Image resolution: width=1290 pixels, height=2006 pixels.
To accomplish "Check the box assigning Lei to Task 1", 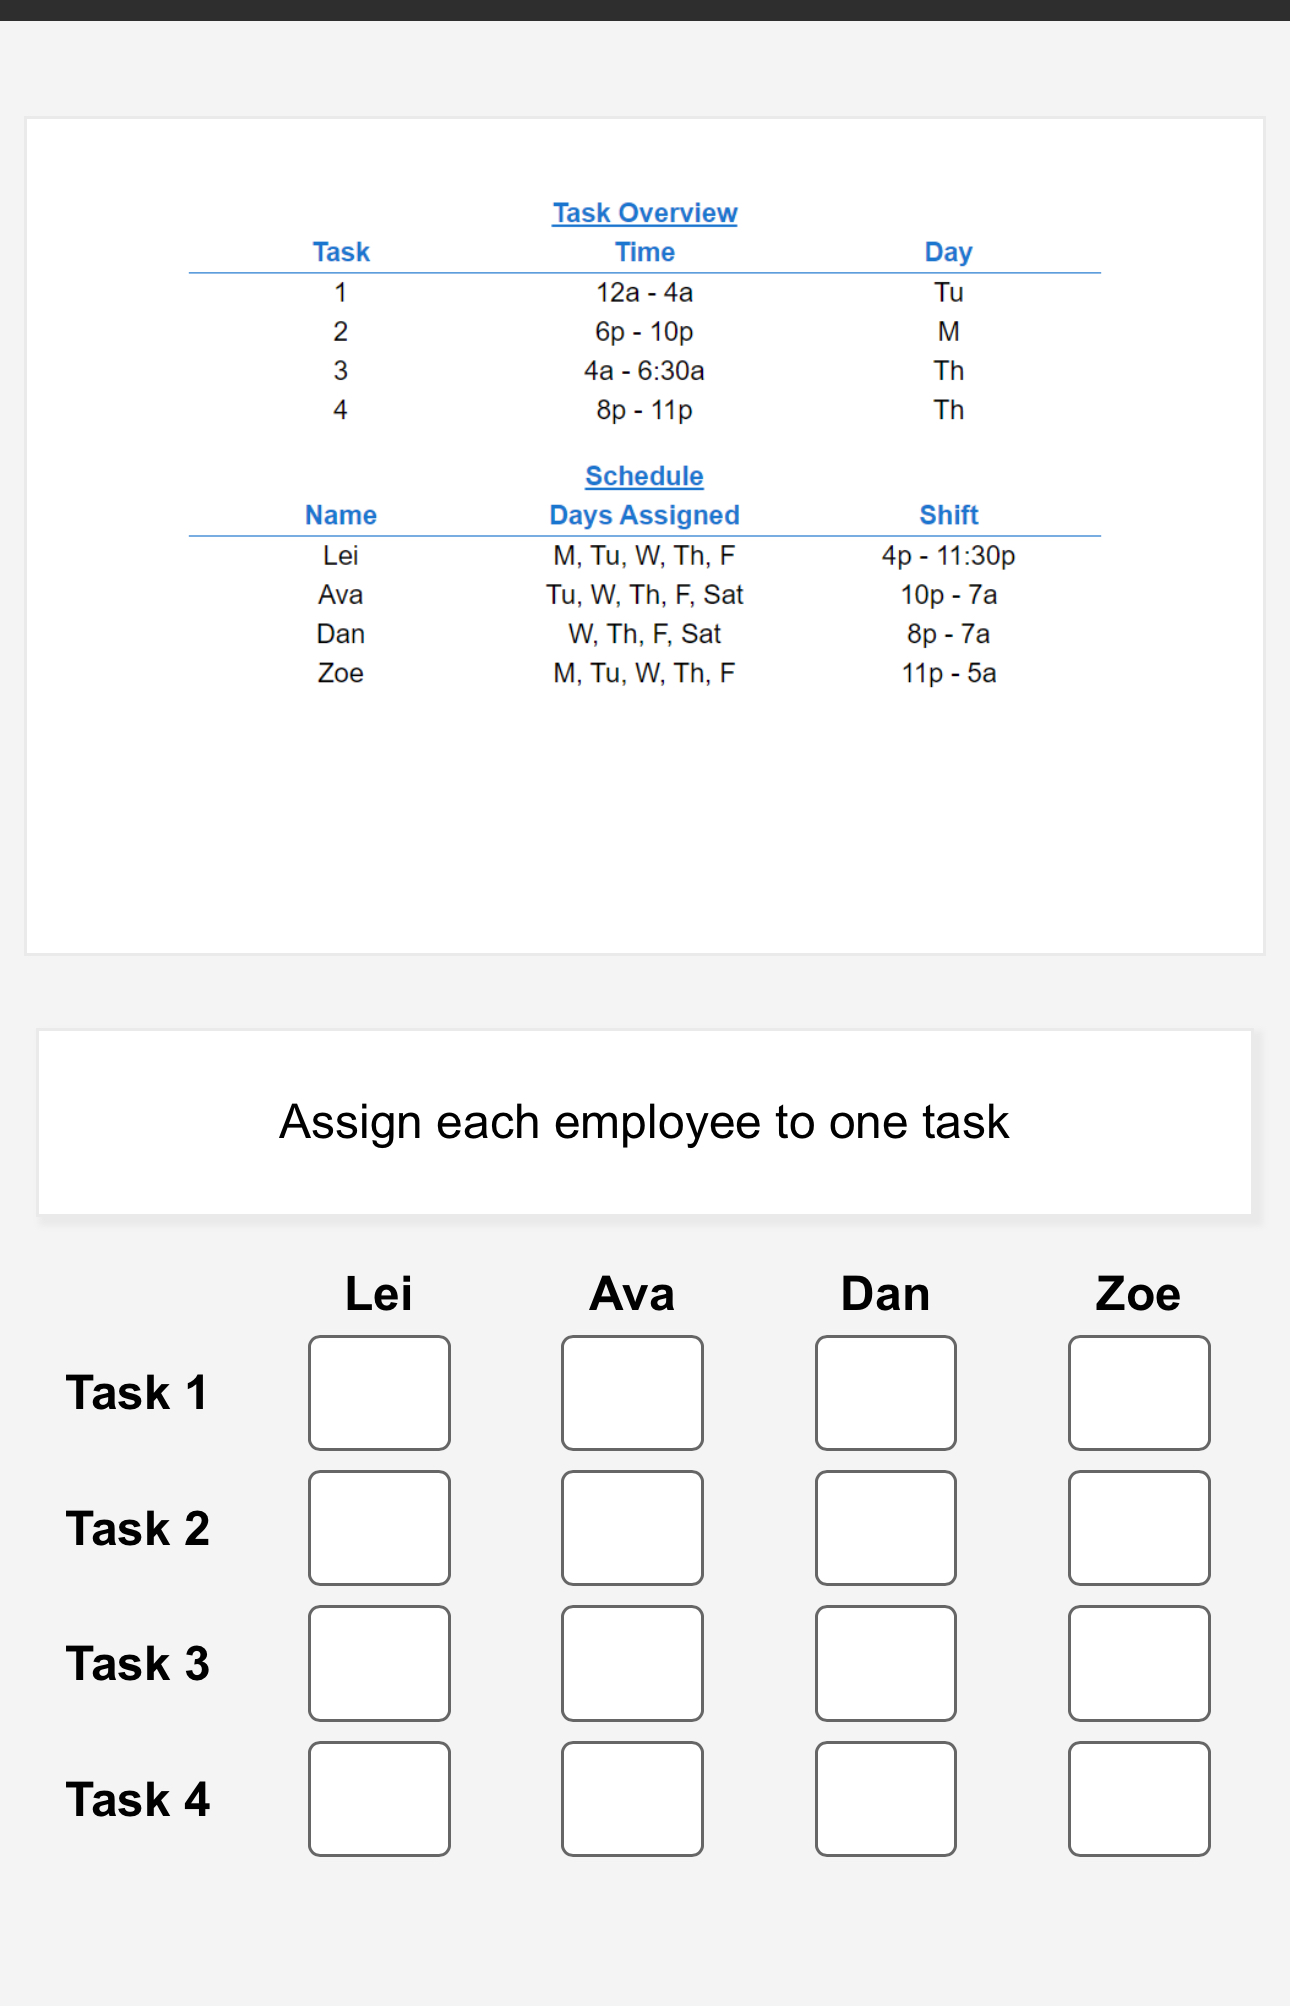I will coord(379,1393).
